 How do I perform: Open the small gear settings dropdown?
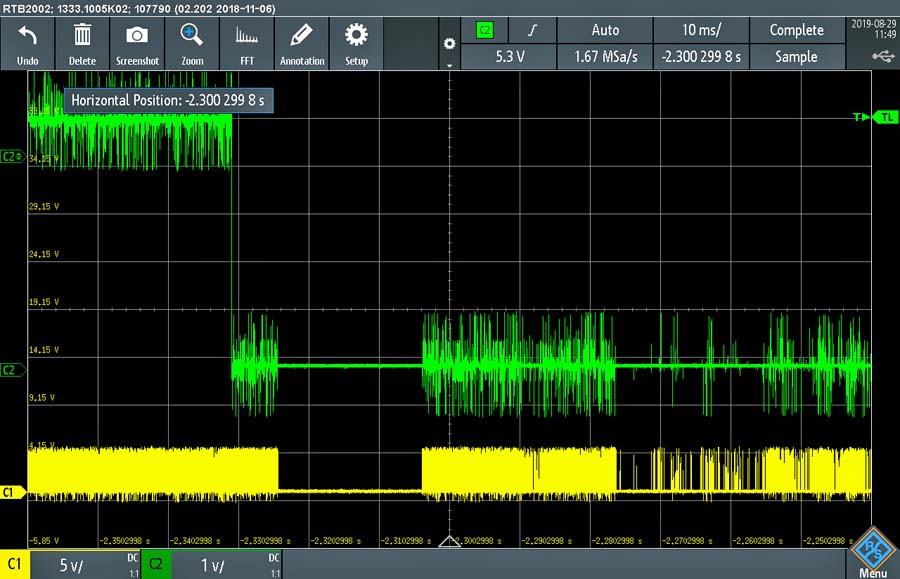(x=449, y=44)
